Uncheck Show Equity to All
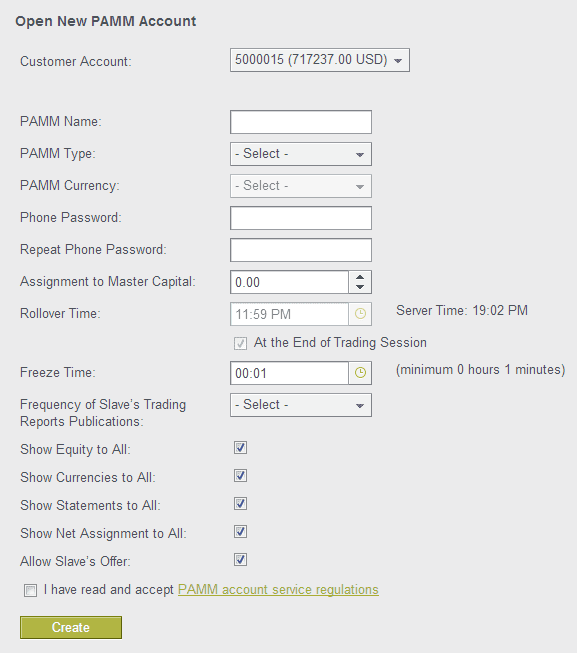 (240, 448)
